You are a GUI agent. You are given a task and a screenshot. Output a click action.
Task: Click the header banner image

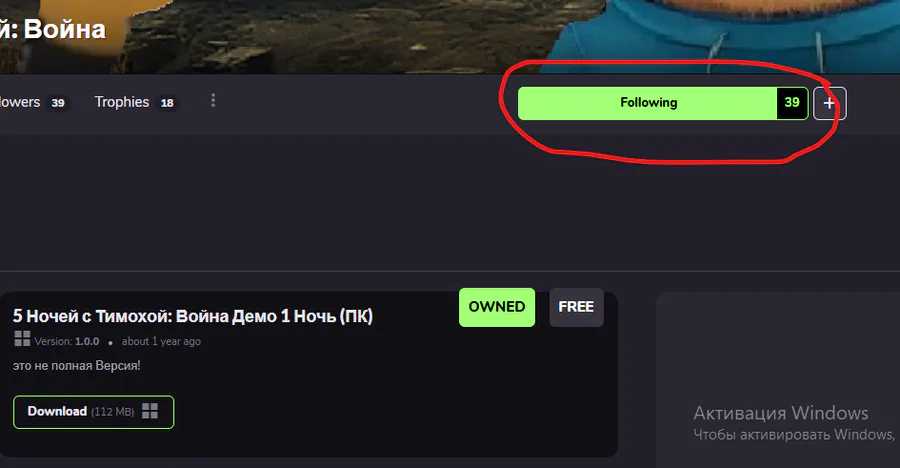tap(450, 36)
